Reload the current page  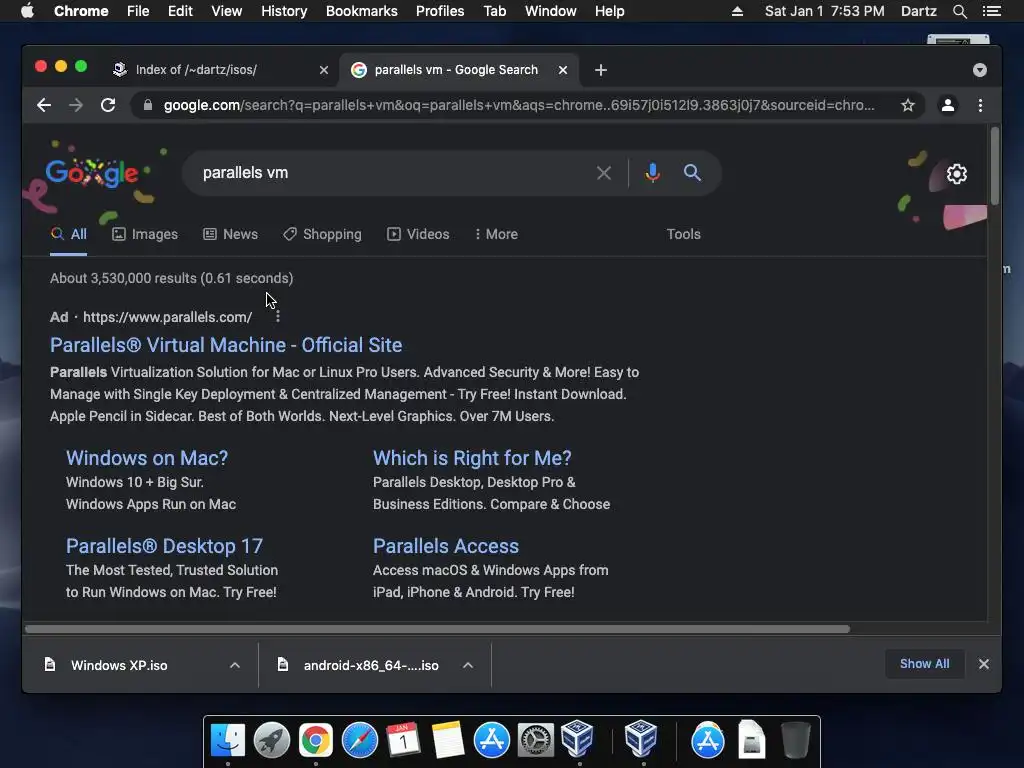(108, 105)
